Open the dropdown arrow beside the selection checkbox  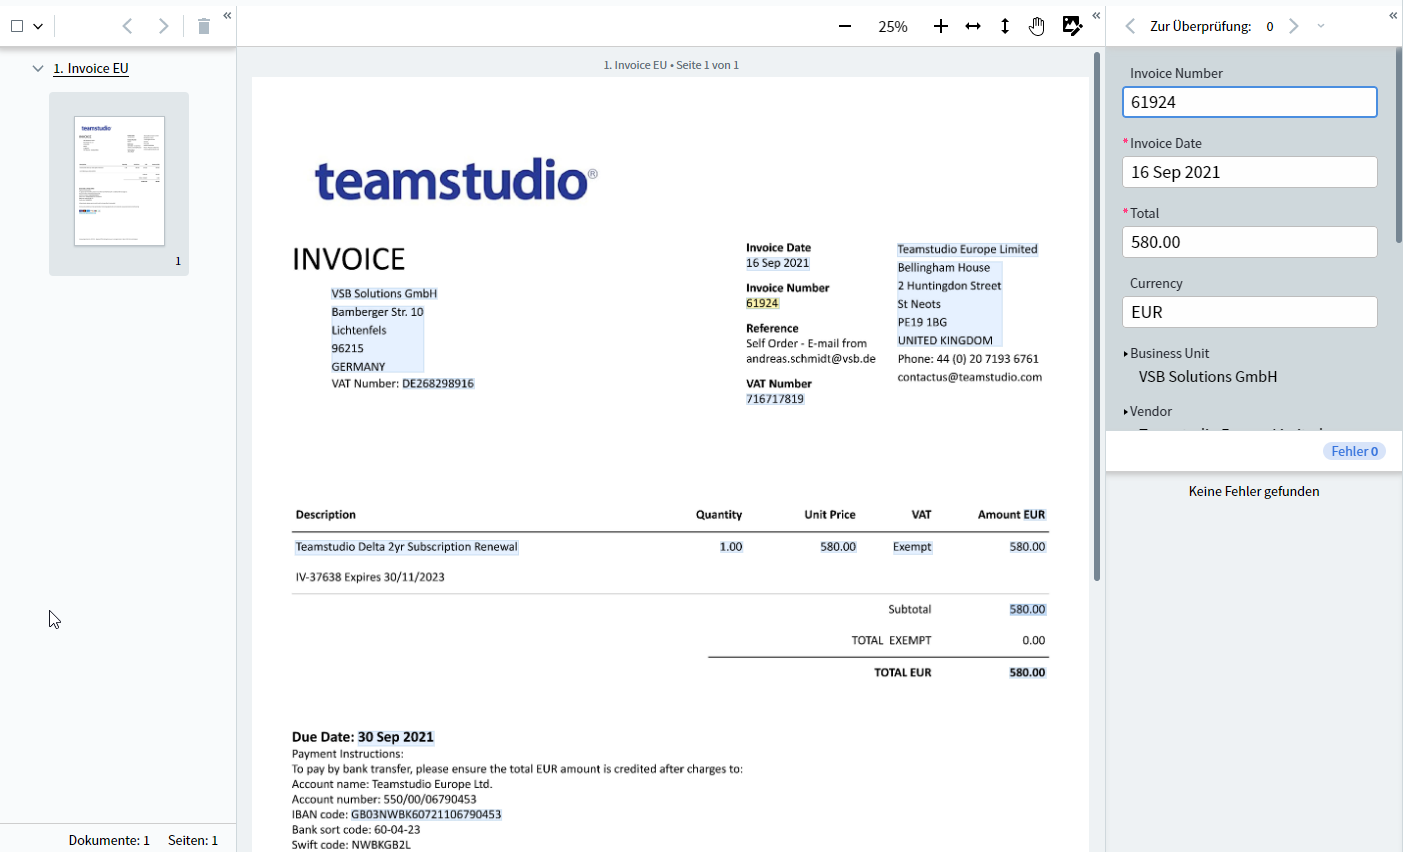click(38, 27)
